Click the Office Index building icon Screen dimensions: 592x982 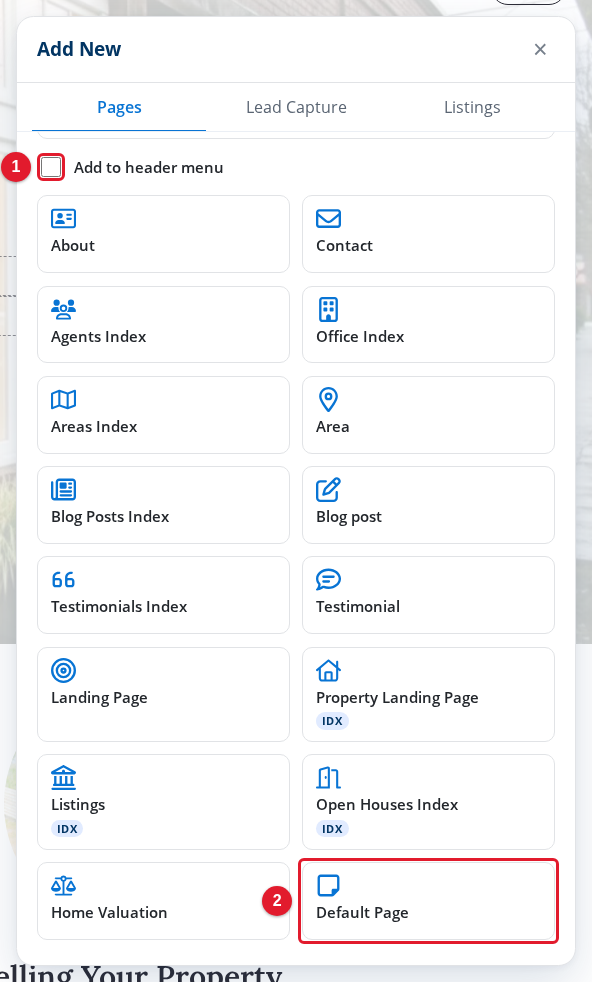328,309
